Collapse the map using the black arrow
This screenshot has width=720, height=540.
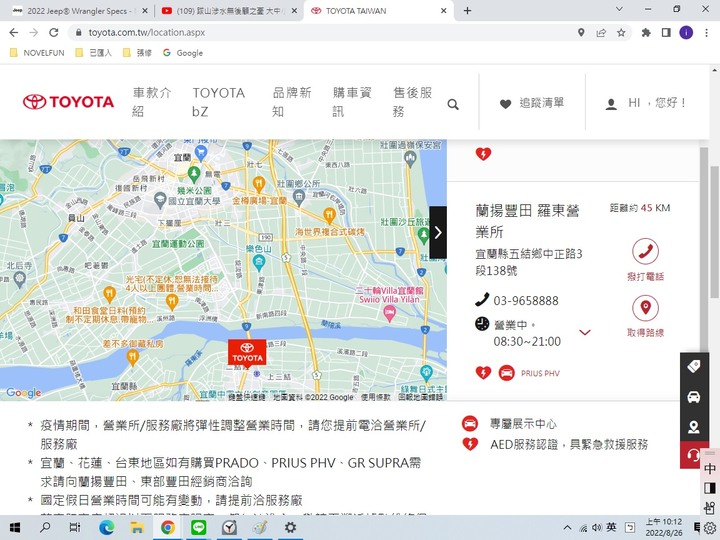(x=438, y=232)
